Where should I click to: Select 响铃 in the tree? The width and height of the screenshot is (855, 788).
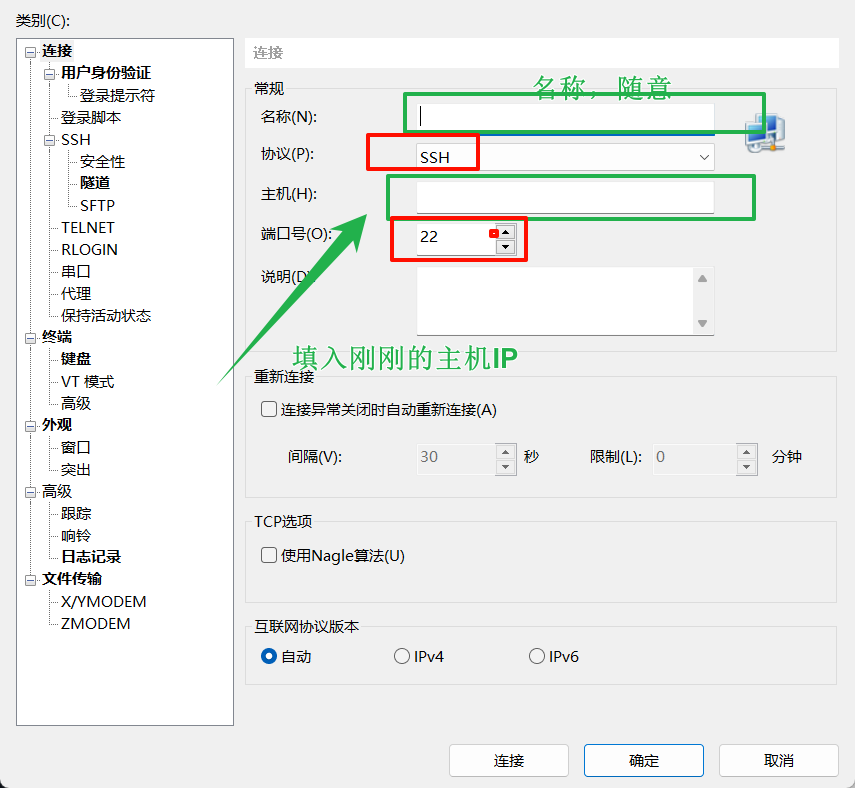(76, 536)
